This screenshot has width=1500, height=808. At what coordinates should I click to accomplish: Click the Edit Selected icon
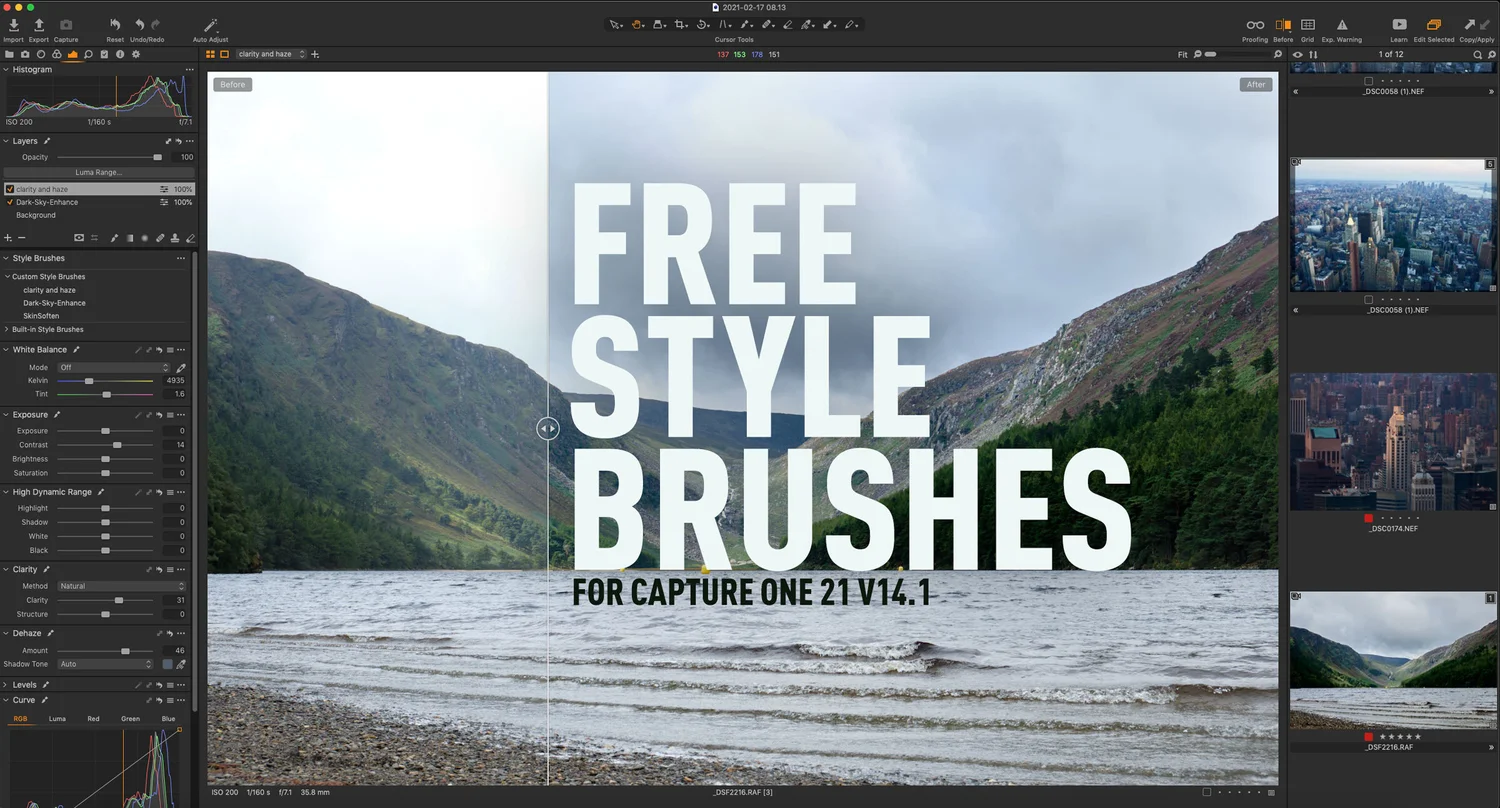point(1434,25)
